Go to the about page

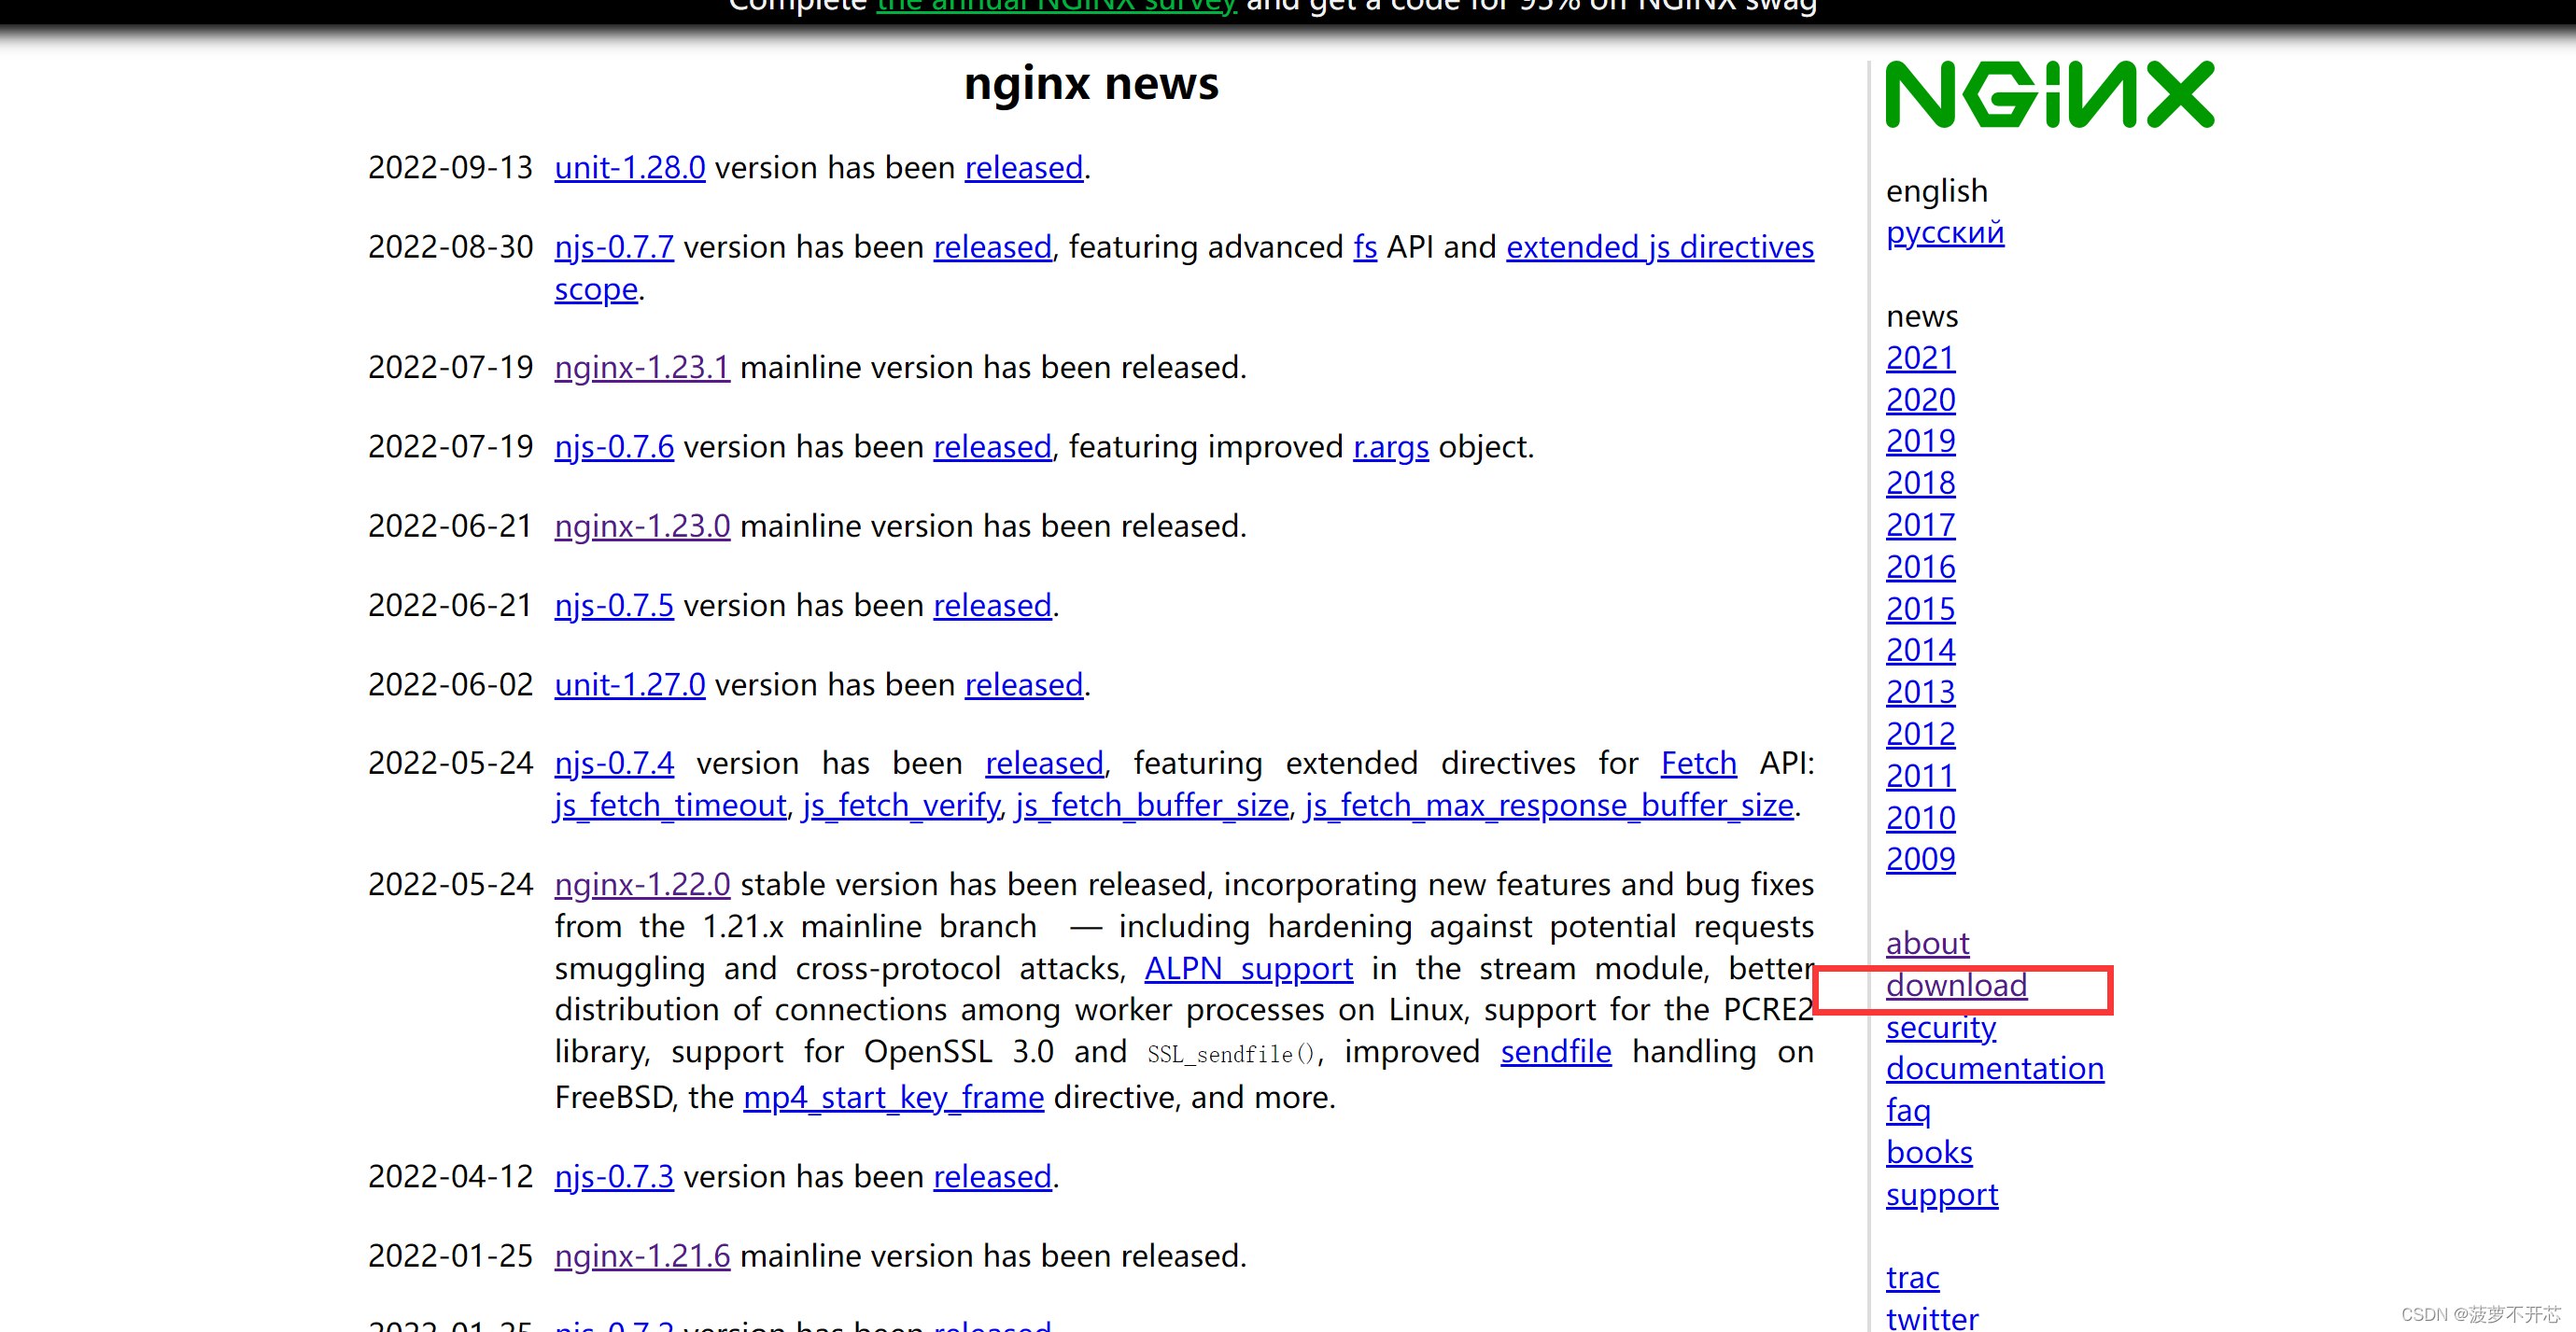[x=1927, y=943]
